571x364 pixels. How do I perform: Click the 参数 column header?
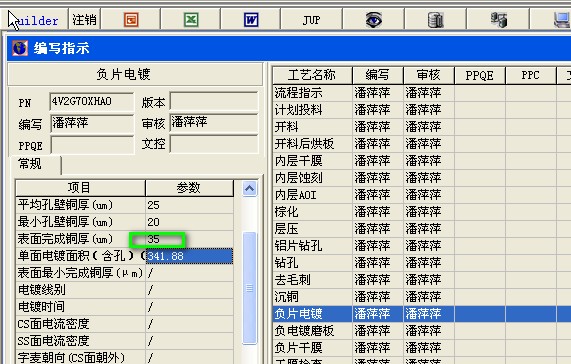click(x=189, y=188)
